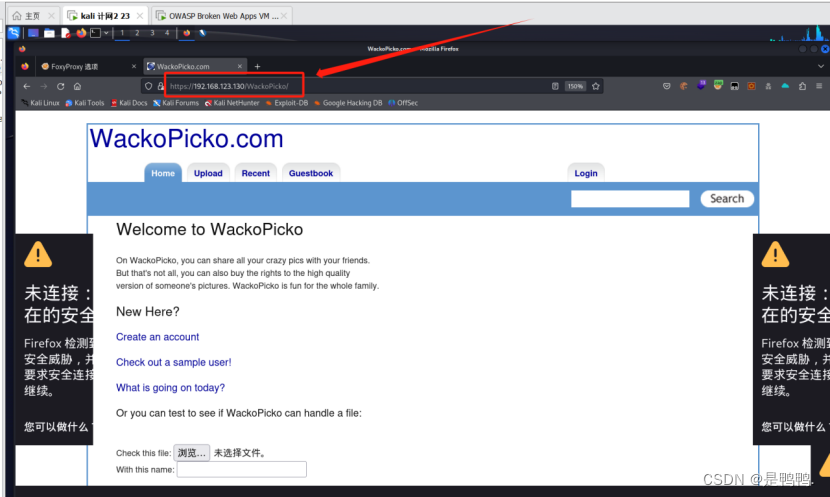Viewport: 830px width, 497px height.
Task: Select workspace 1 in Kali panel
Action: click(x=122, y=33)
